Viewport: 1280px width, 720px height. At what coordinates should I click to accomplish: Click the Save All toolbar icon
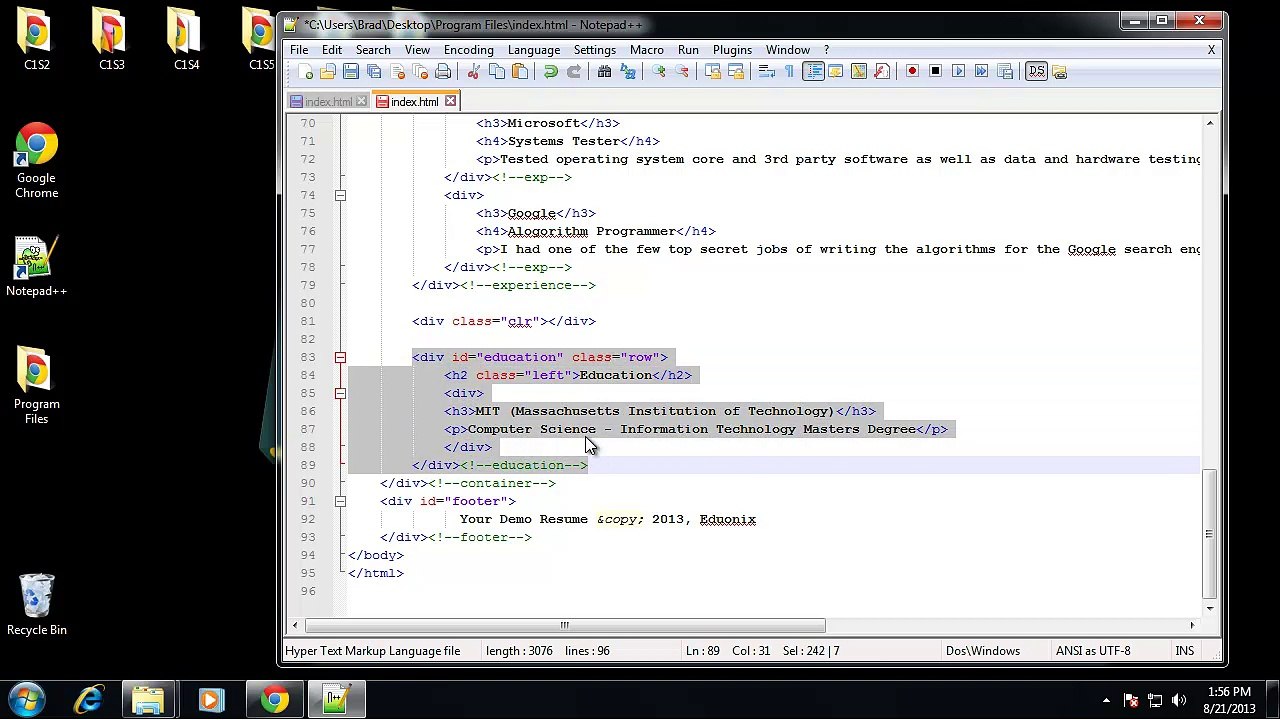(x=374, y=72)
